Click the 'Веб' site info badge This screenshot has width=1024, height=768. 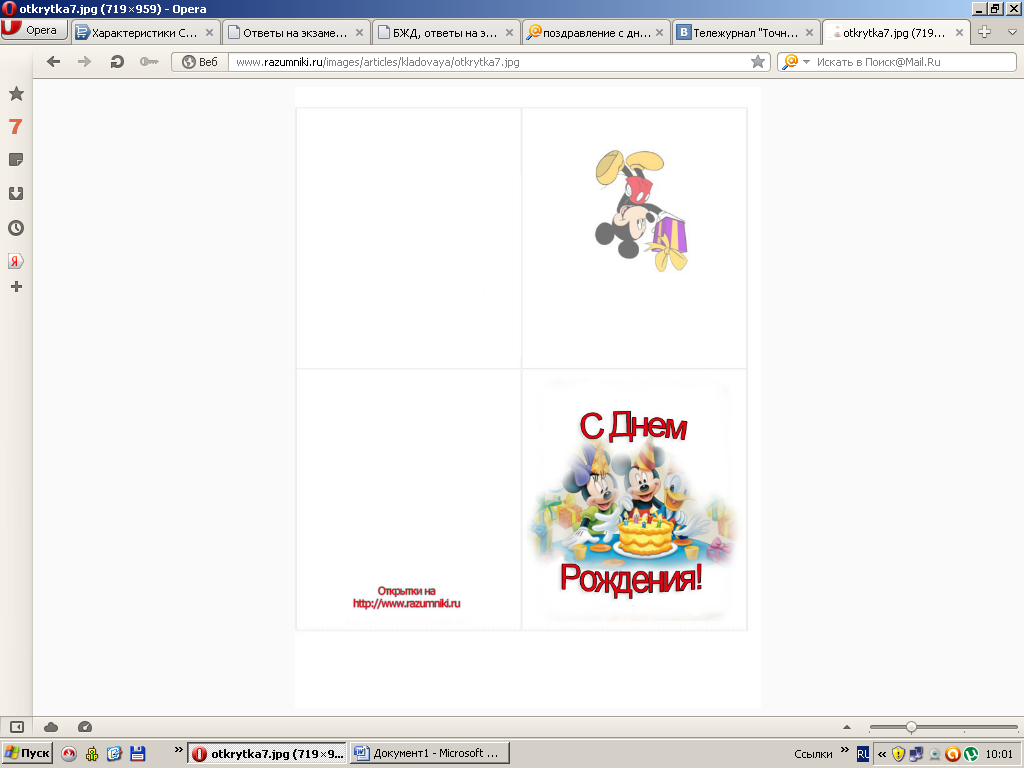point(200,62)
